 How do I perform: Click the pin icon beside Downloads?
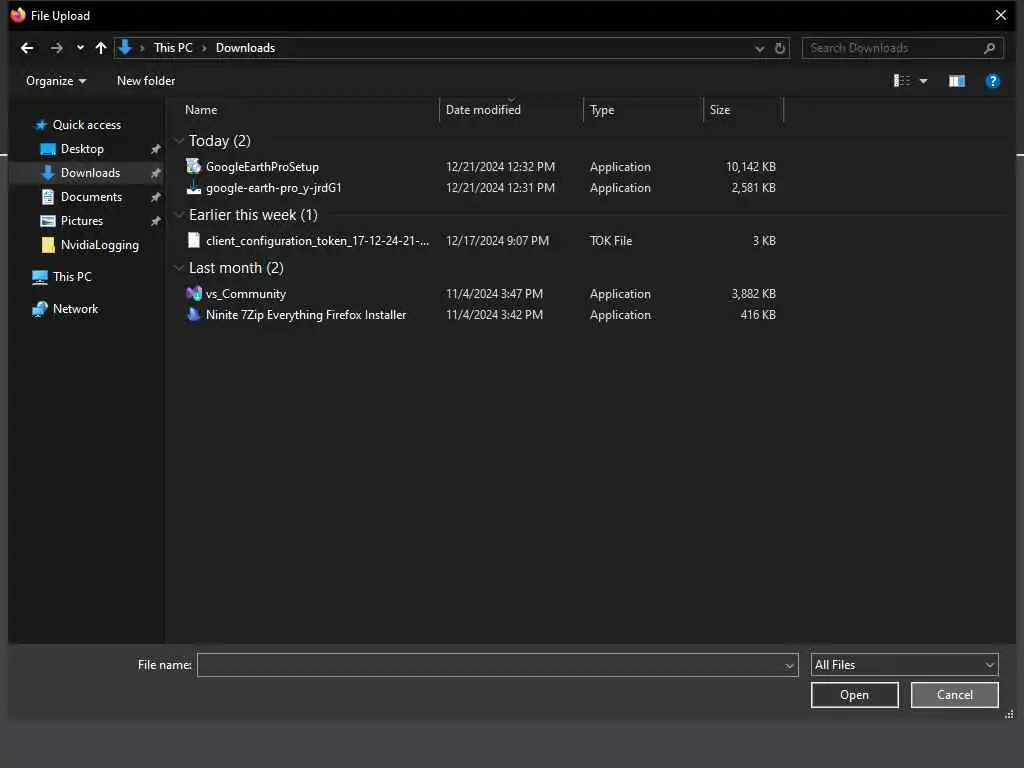155,173
